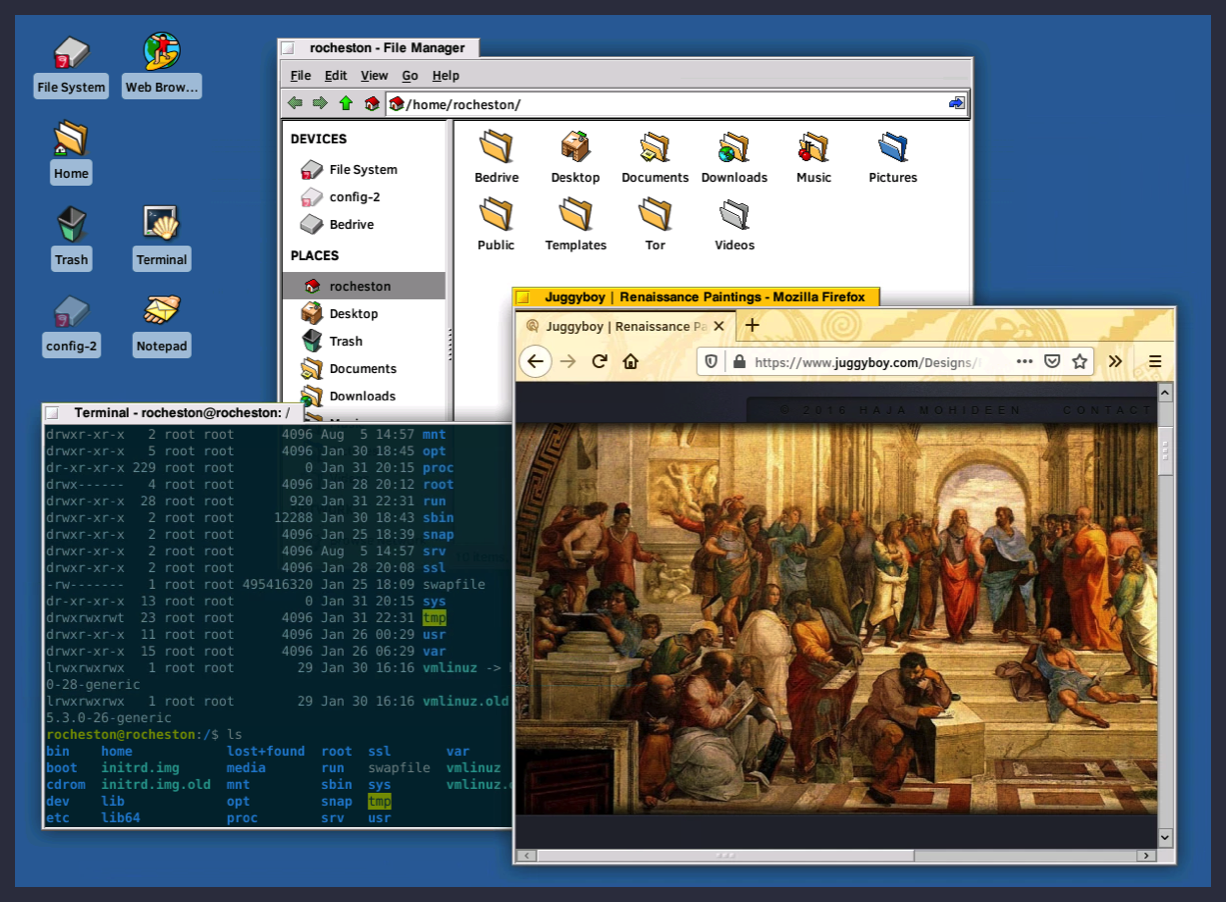
Task: Select rocheston in the Places sidebar
Action: click(364, 286)
